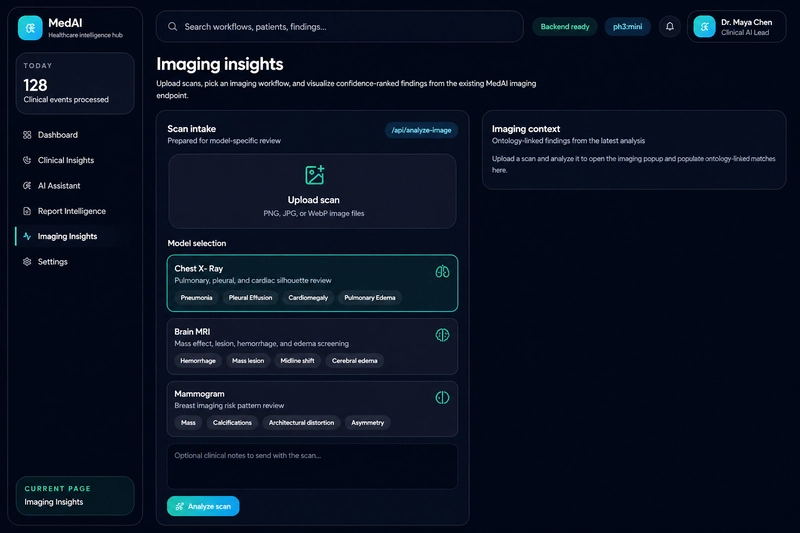Viewport: 800px width, 533px height.
Task: Click the search magnifier icon
Action: pos(172,27)
